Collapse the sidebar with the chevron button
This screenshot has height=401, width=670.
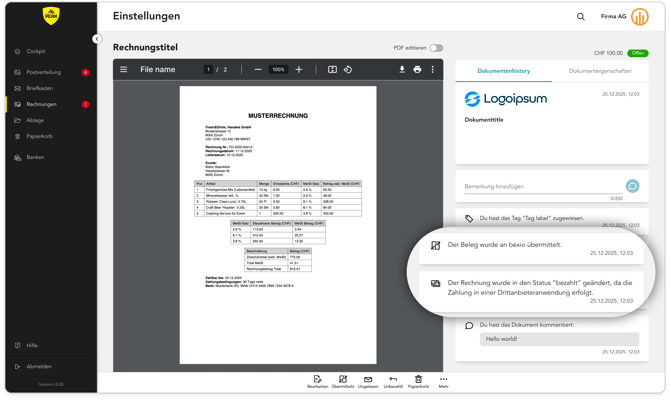[x=97, y=39]
